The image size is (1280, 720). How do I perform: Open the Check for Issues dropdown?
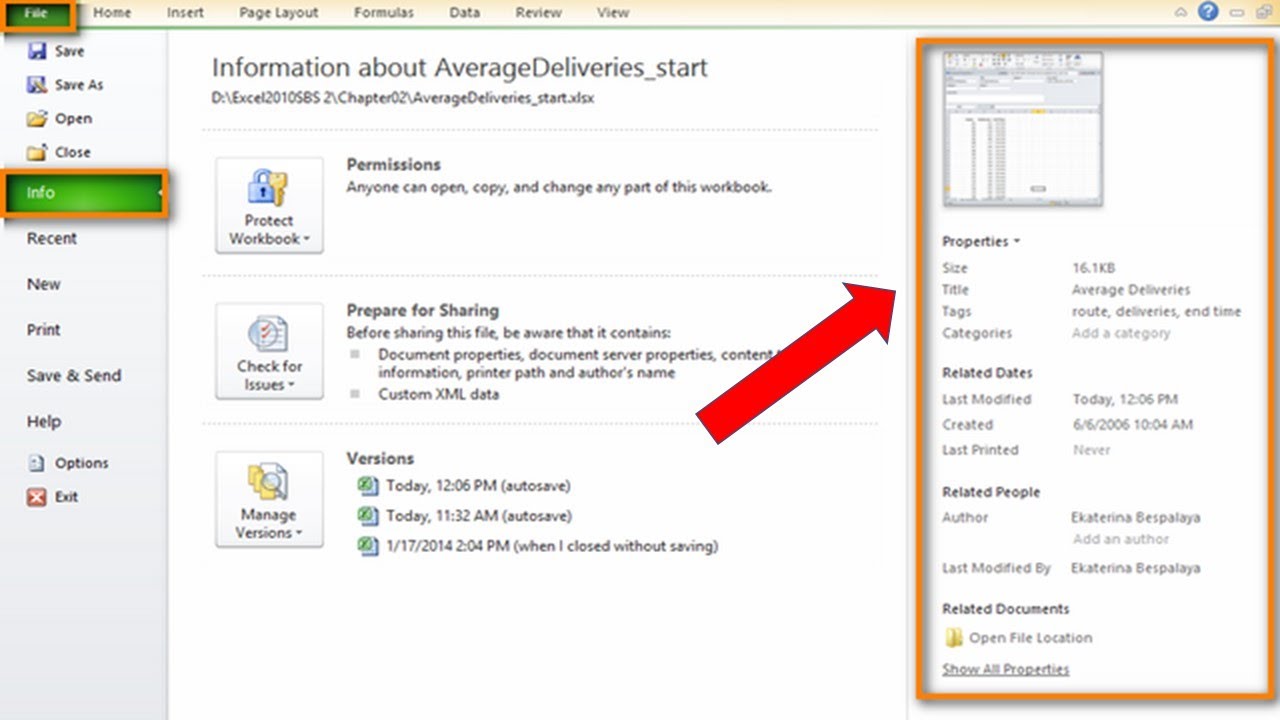(x=269, y=352)
